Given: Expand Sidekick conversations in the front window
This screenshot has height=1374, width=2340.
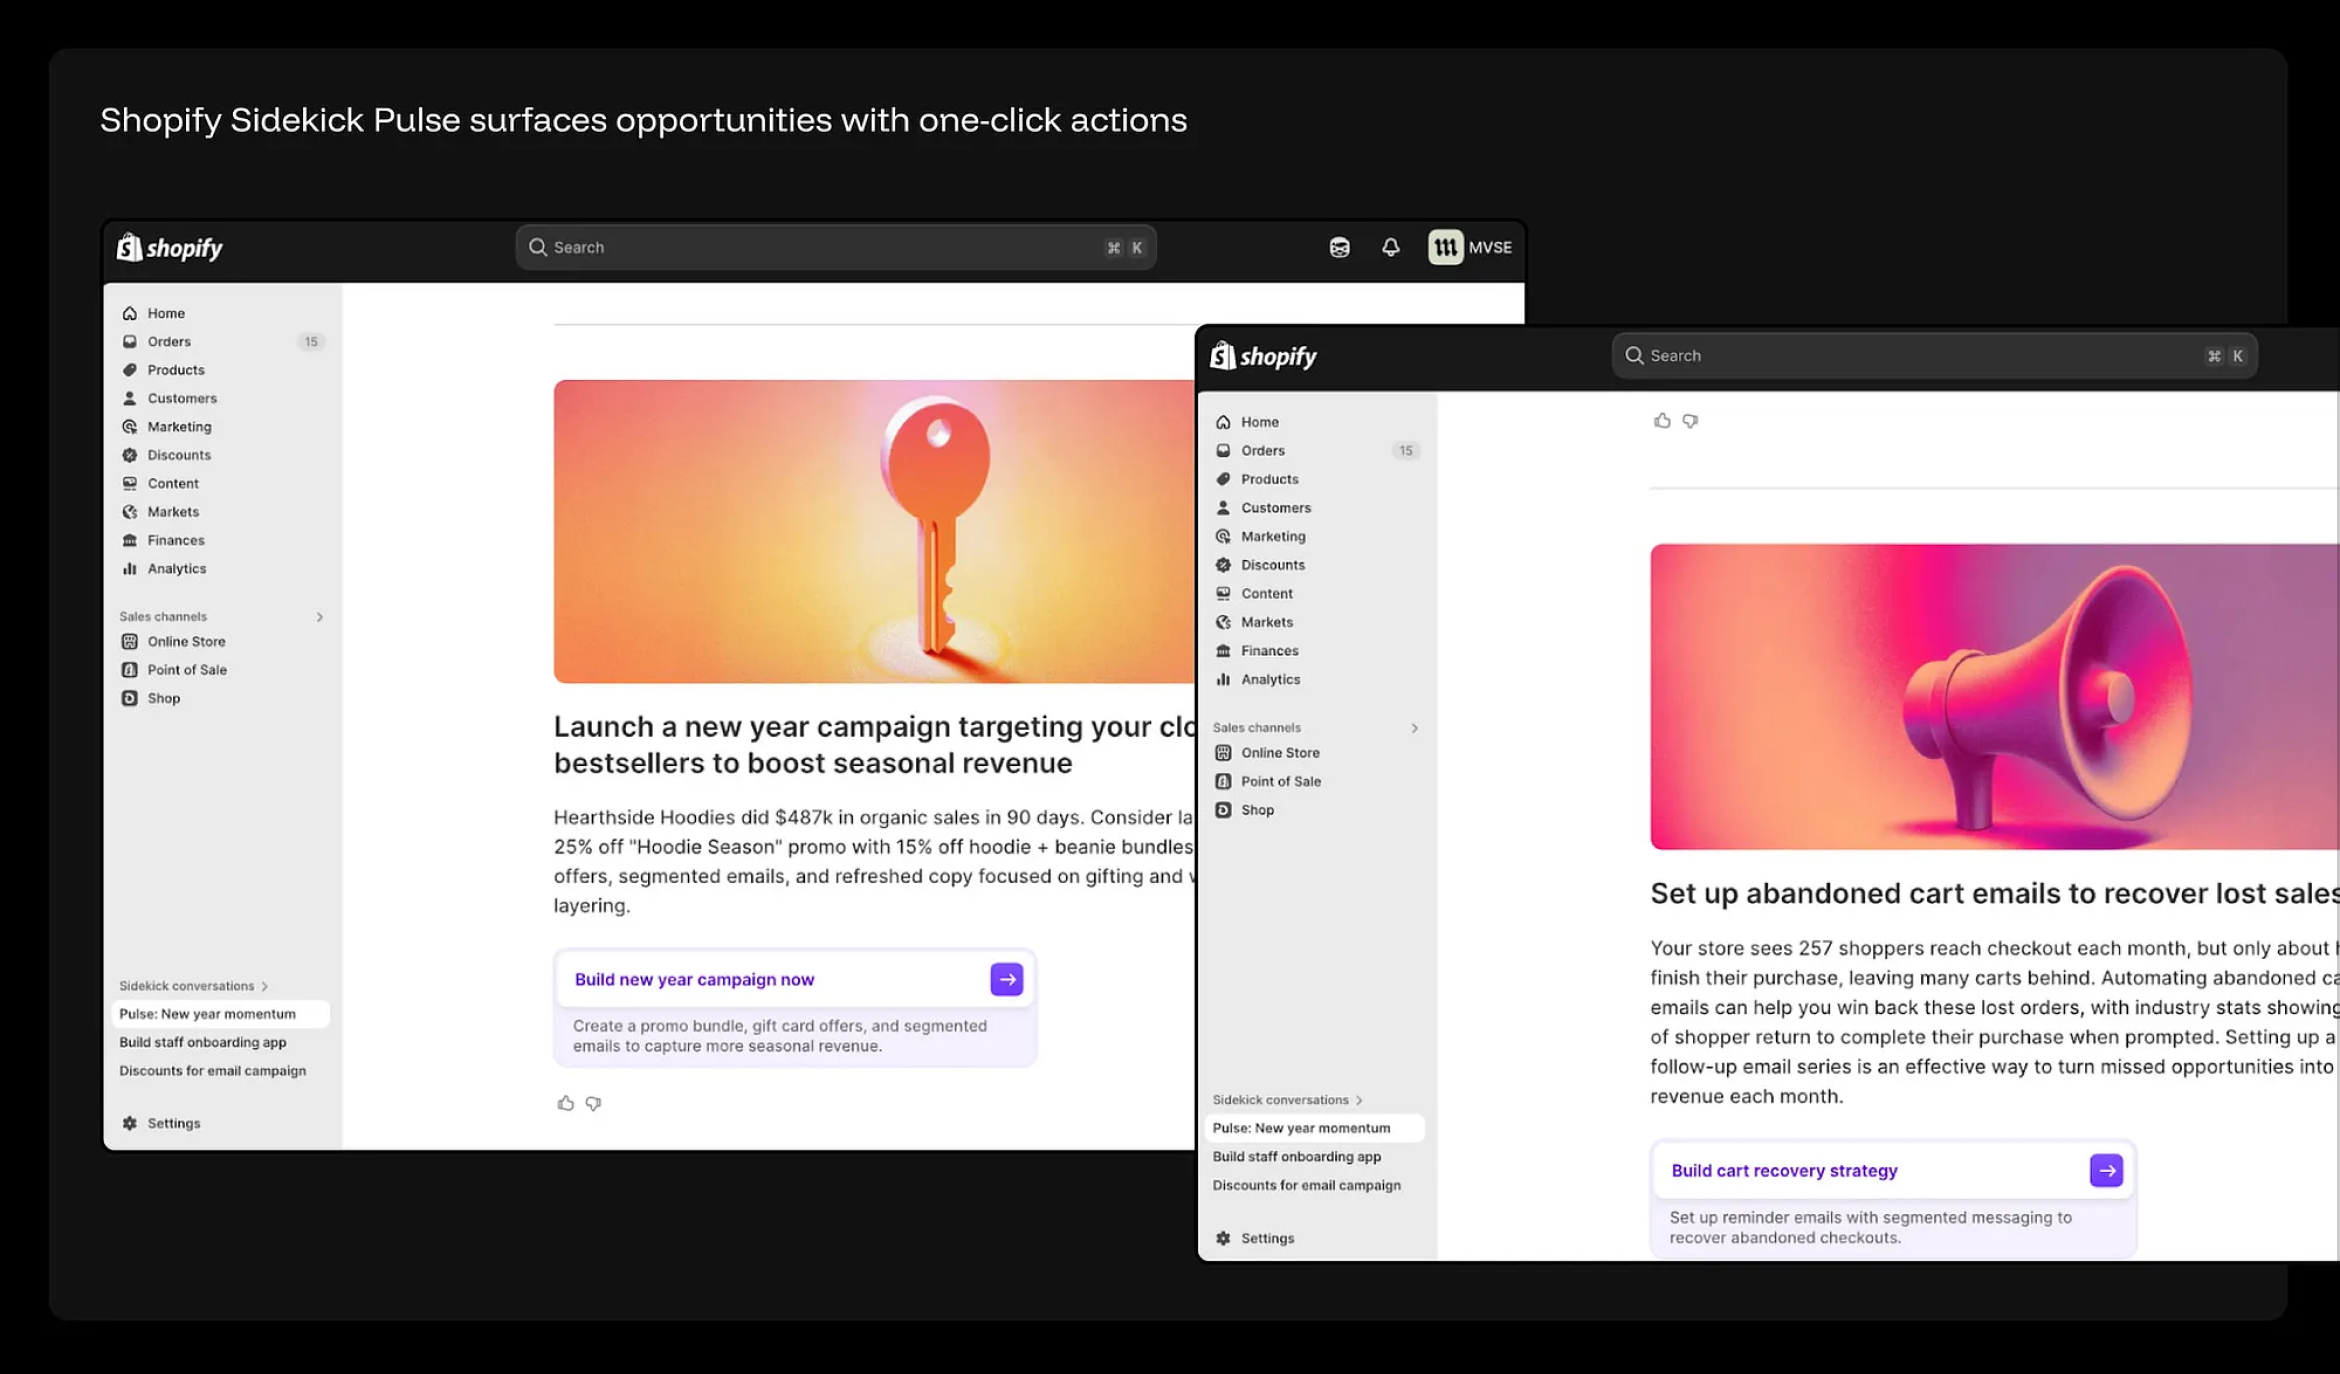Looking at the screenshot, I should [x=1288, y=1100].
